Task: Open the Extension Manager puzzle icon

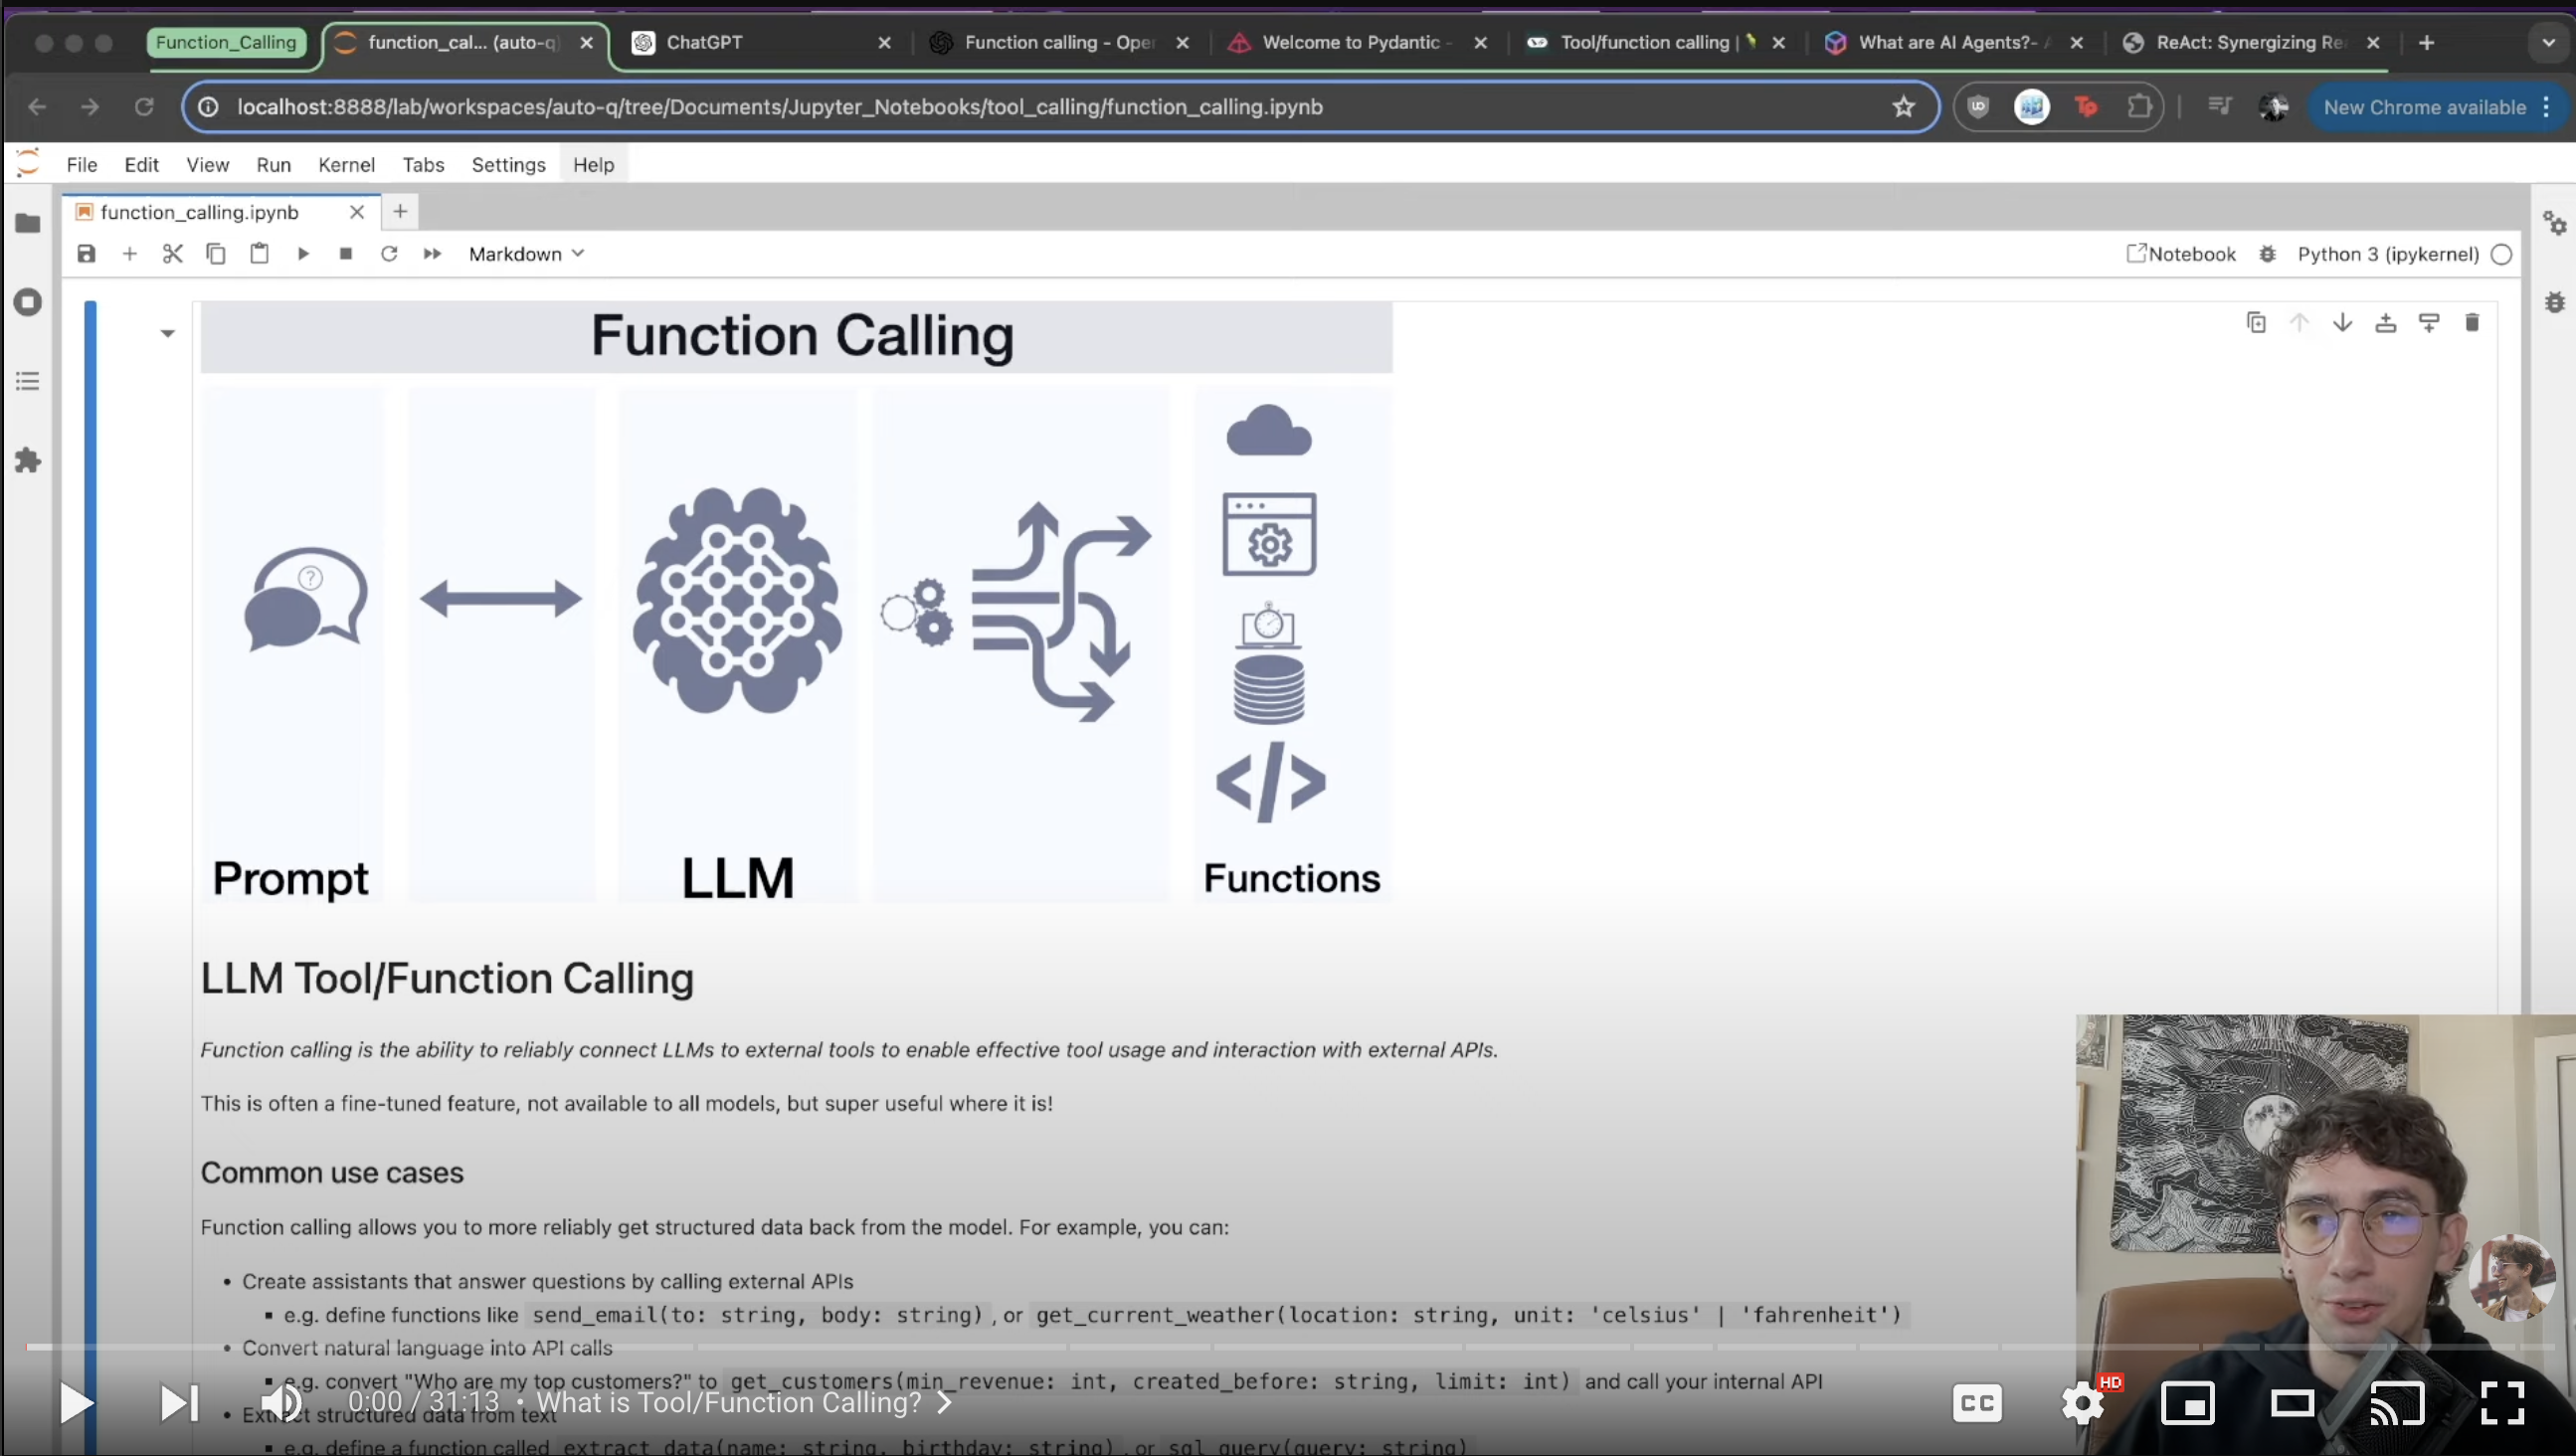Action: (28, 461)
